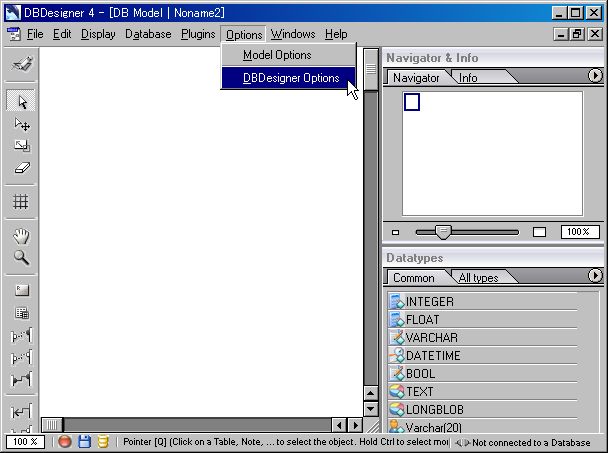Select the INTEGER datatype
The width and height of the screenshot is (608, 453).
click(x=482, y=301)
